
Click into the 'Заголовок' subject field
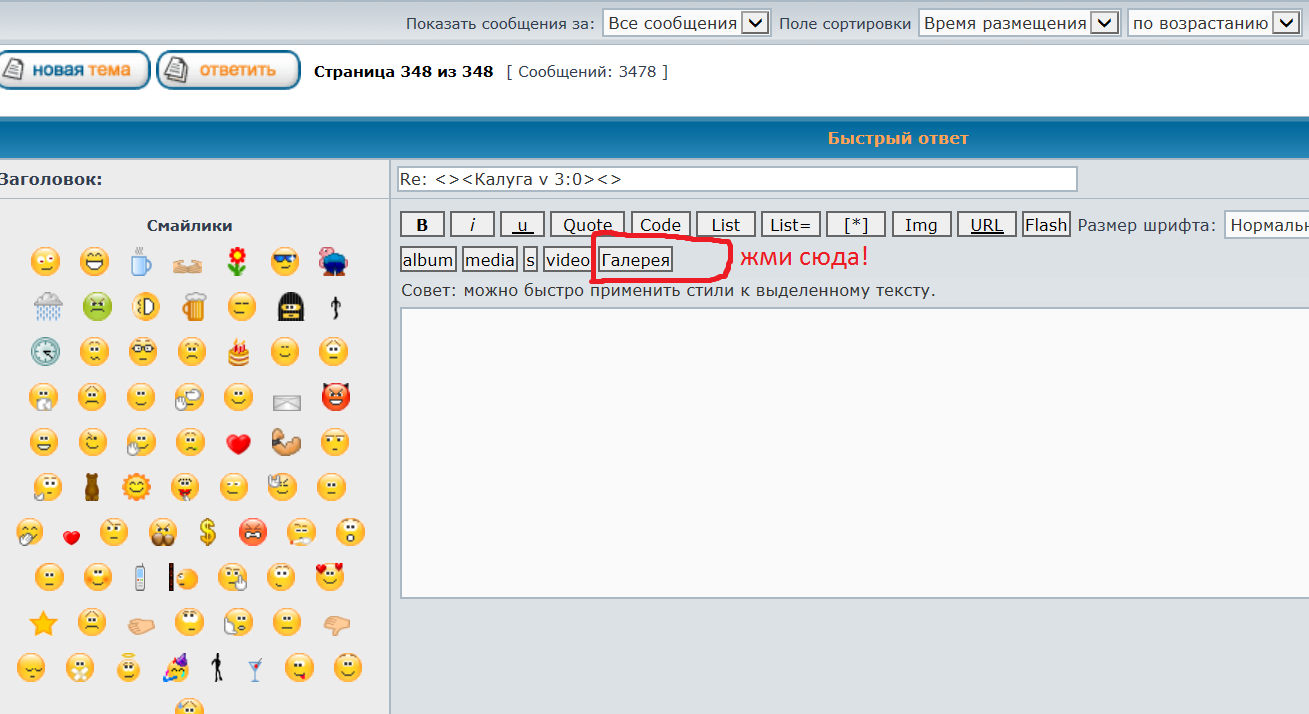[737, 179]
